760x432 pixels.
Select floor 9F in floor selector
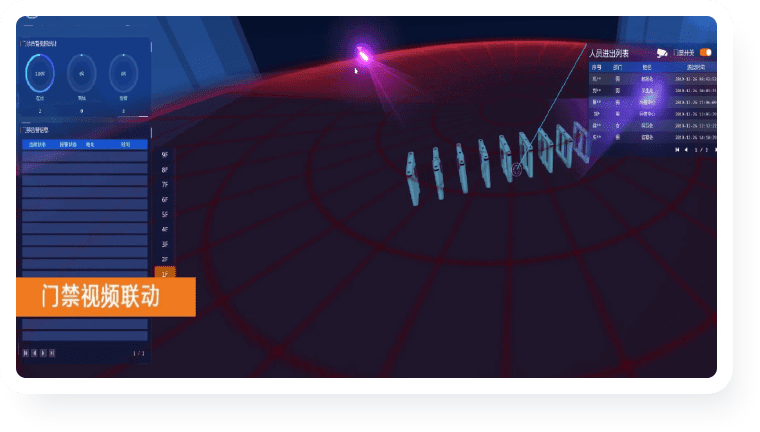pos(165,155)
